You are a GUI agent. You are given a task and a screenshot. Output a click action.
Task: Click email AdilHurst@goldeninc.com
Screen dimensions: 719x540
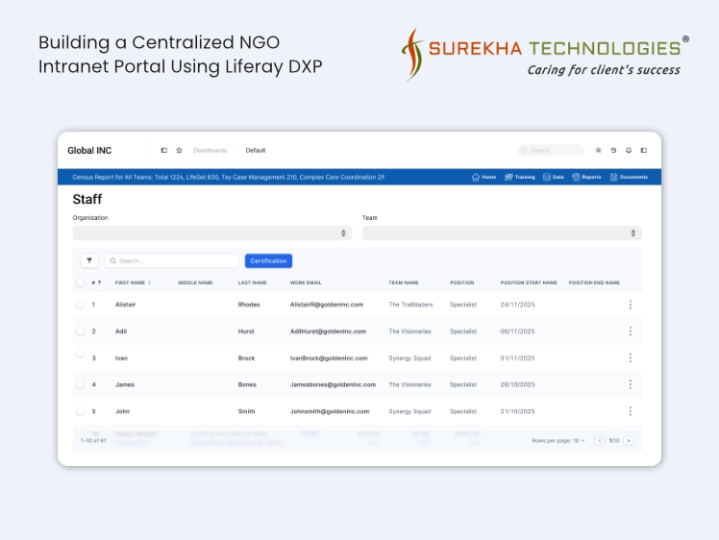328,331
